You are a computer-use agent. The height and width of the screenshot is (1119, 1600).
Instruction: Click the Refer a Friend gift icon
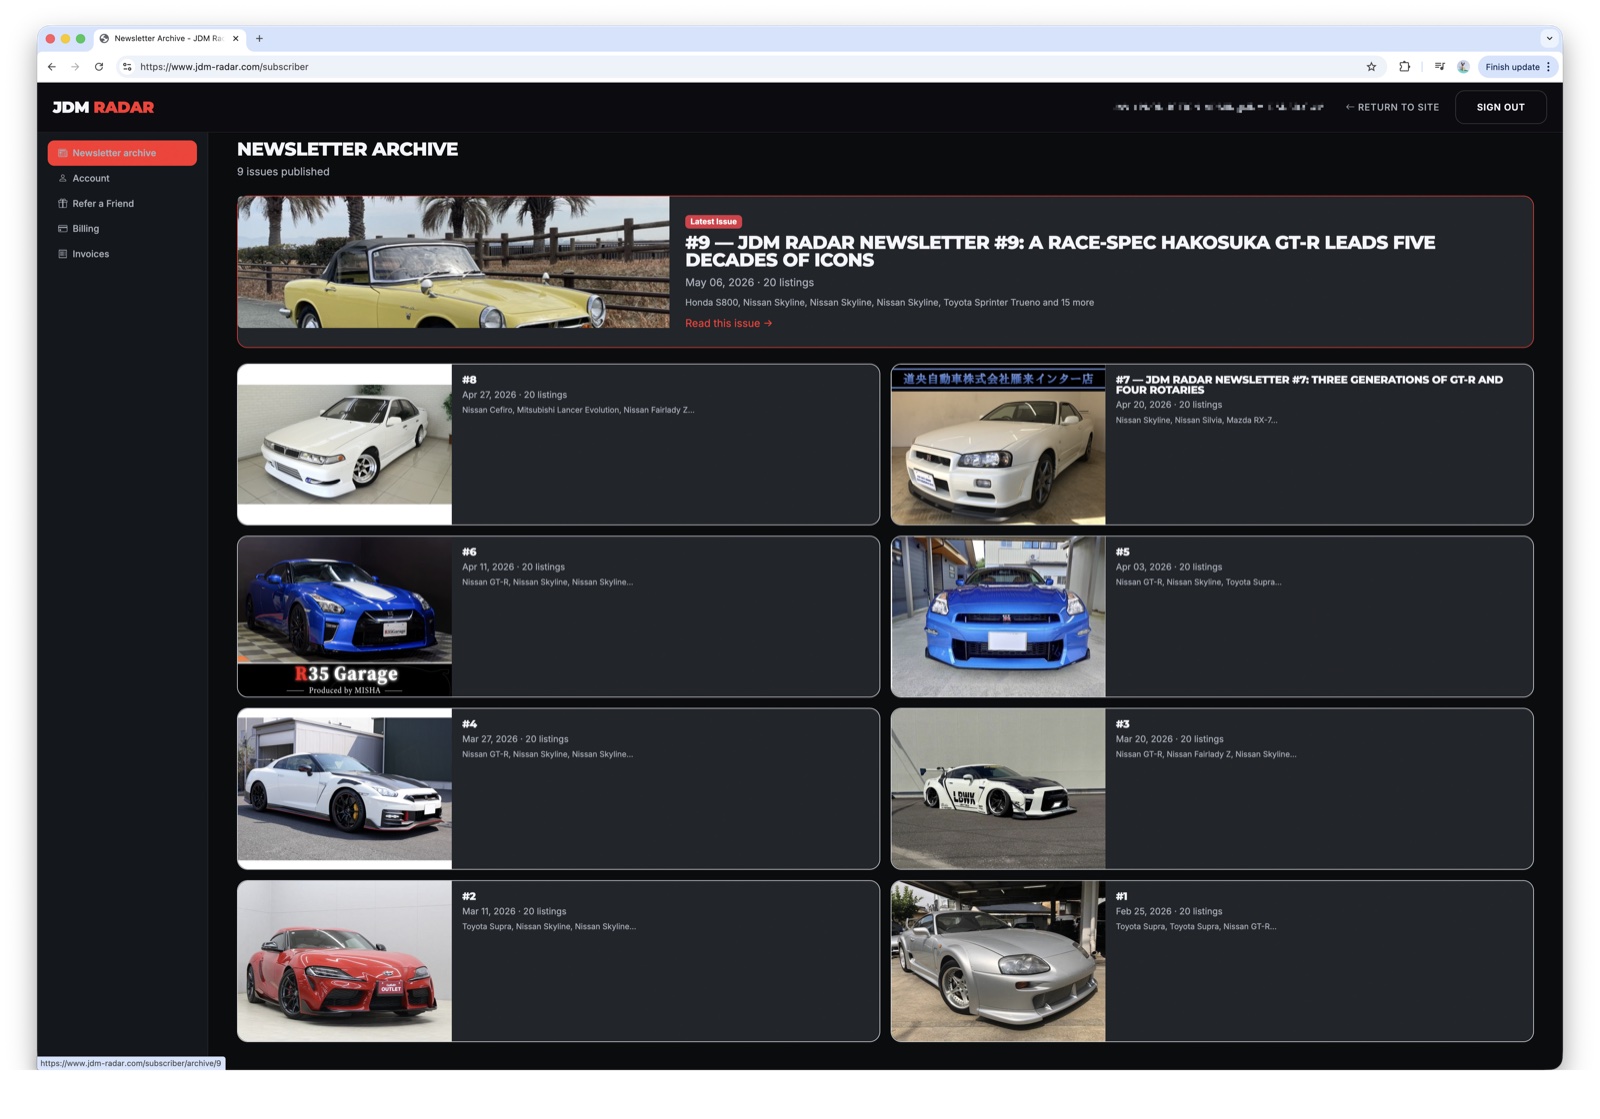(62, 203)
